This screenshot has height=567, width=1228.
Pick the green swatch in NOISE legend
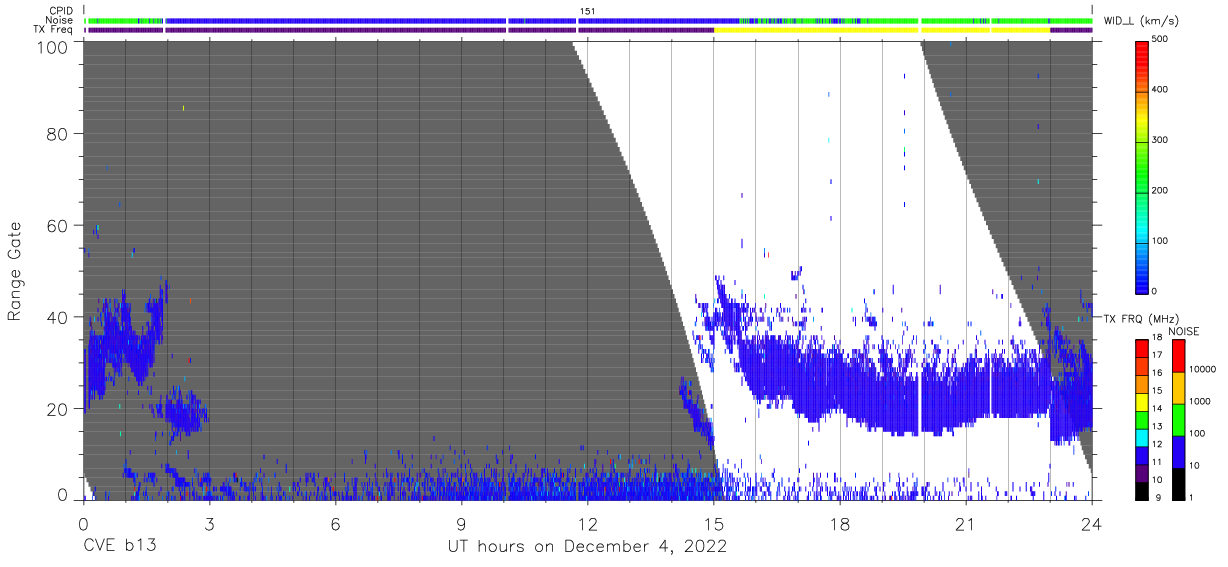coord(1178,419)
